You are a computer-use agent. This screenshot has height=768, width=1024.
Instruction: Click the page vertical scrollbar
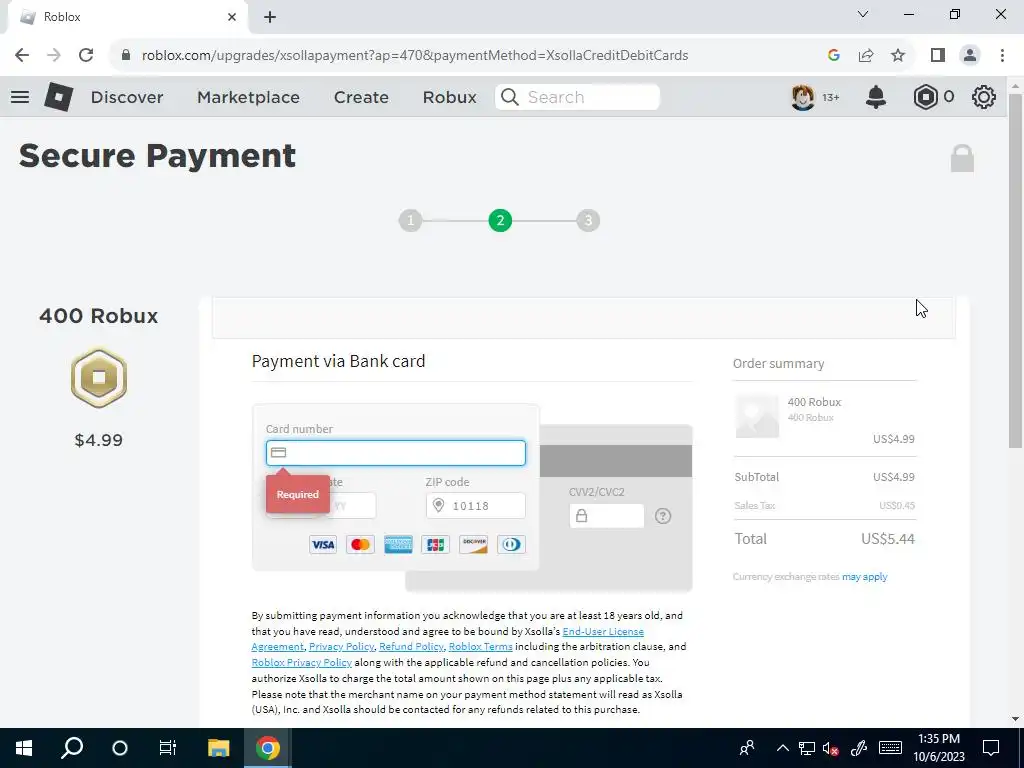click(1015, 270)
